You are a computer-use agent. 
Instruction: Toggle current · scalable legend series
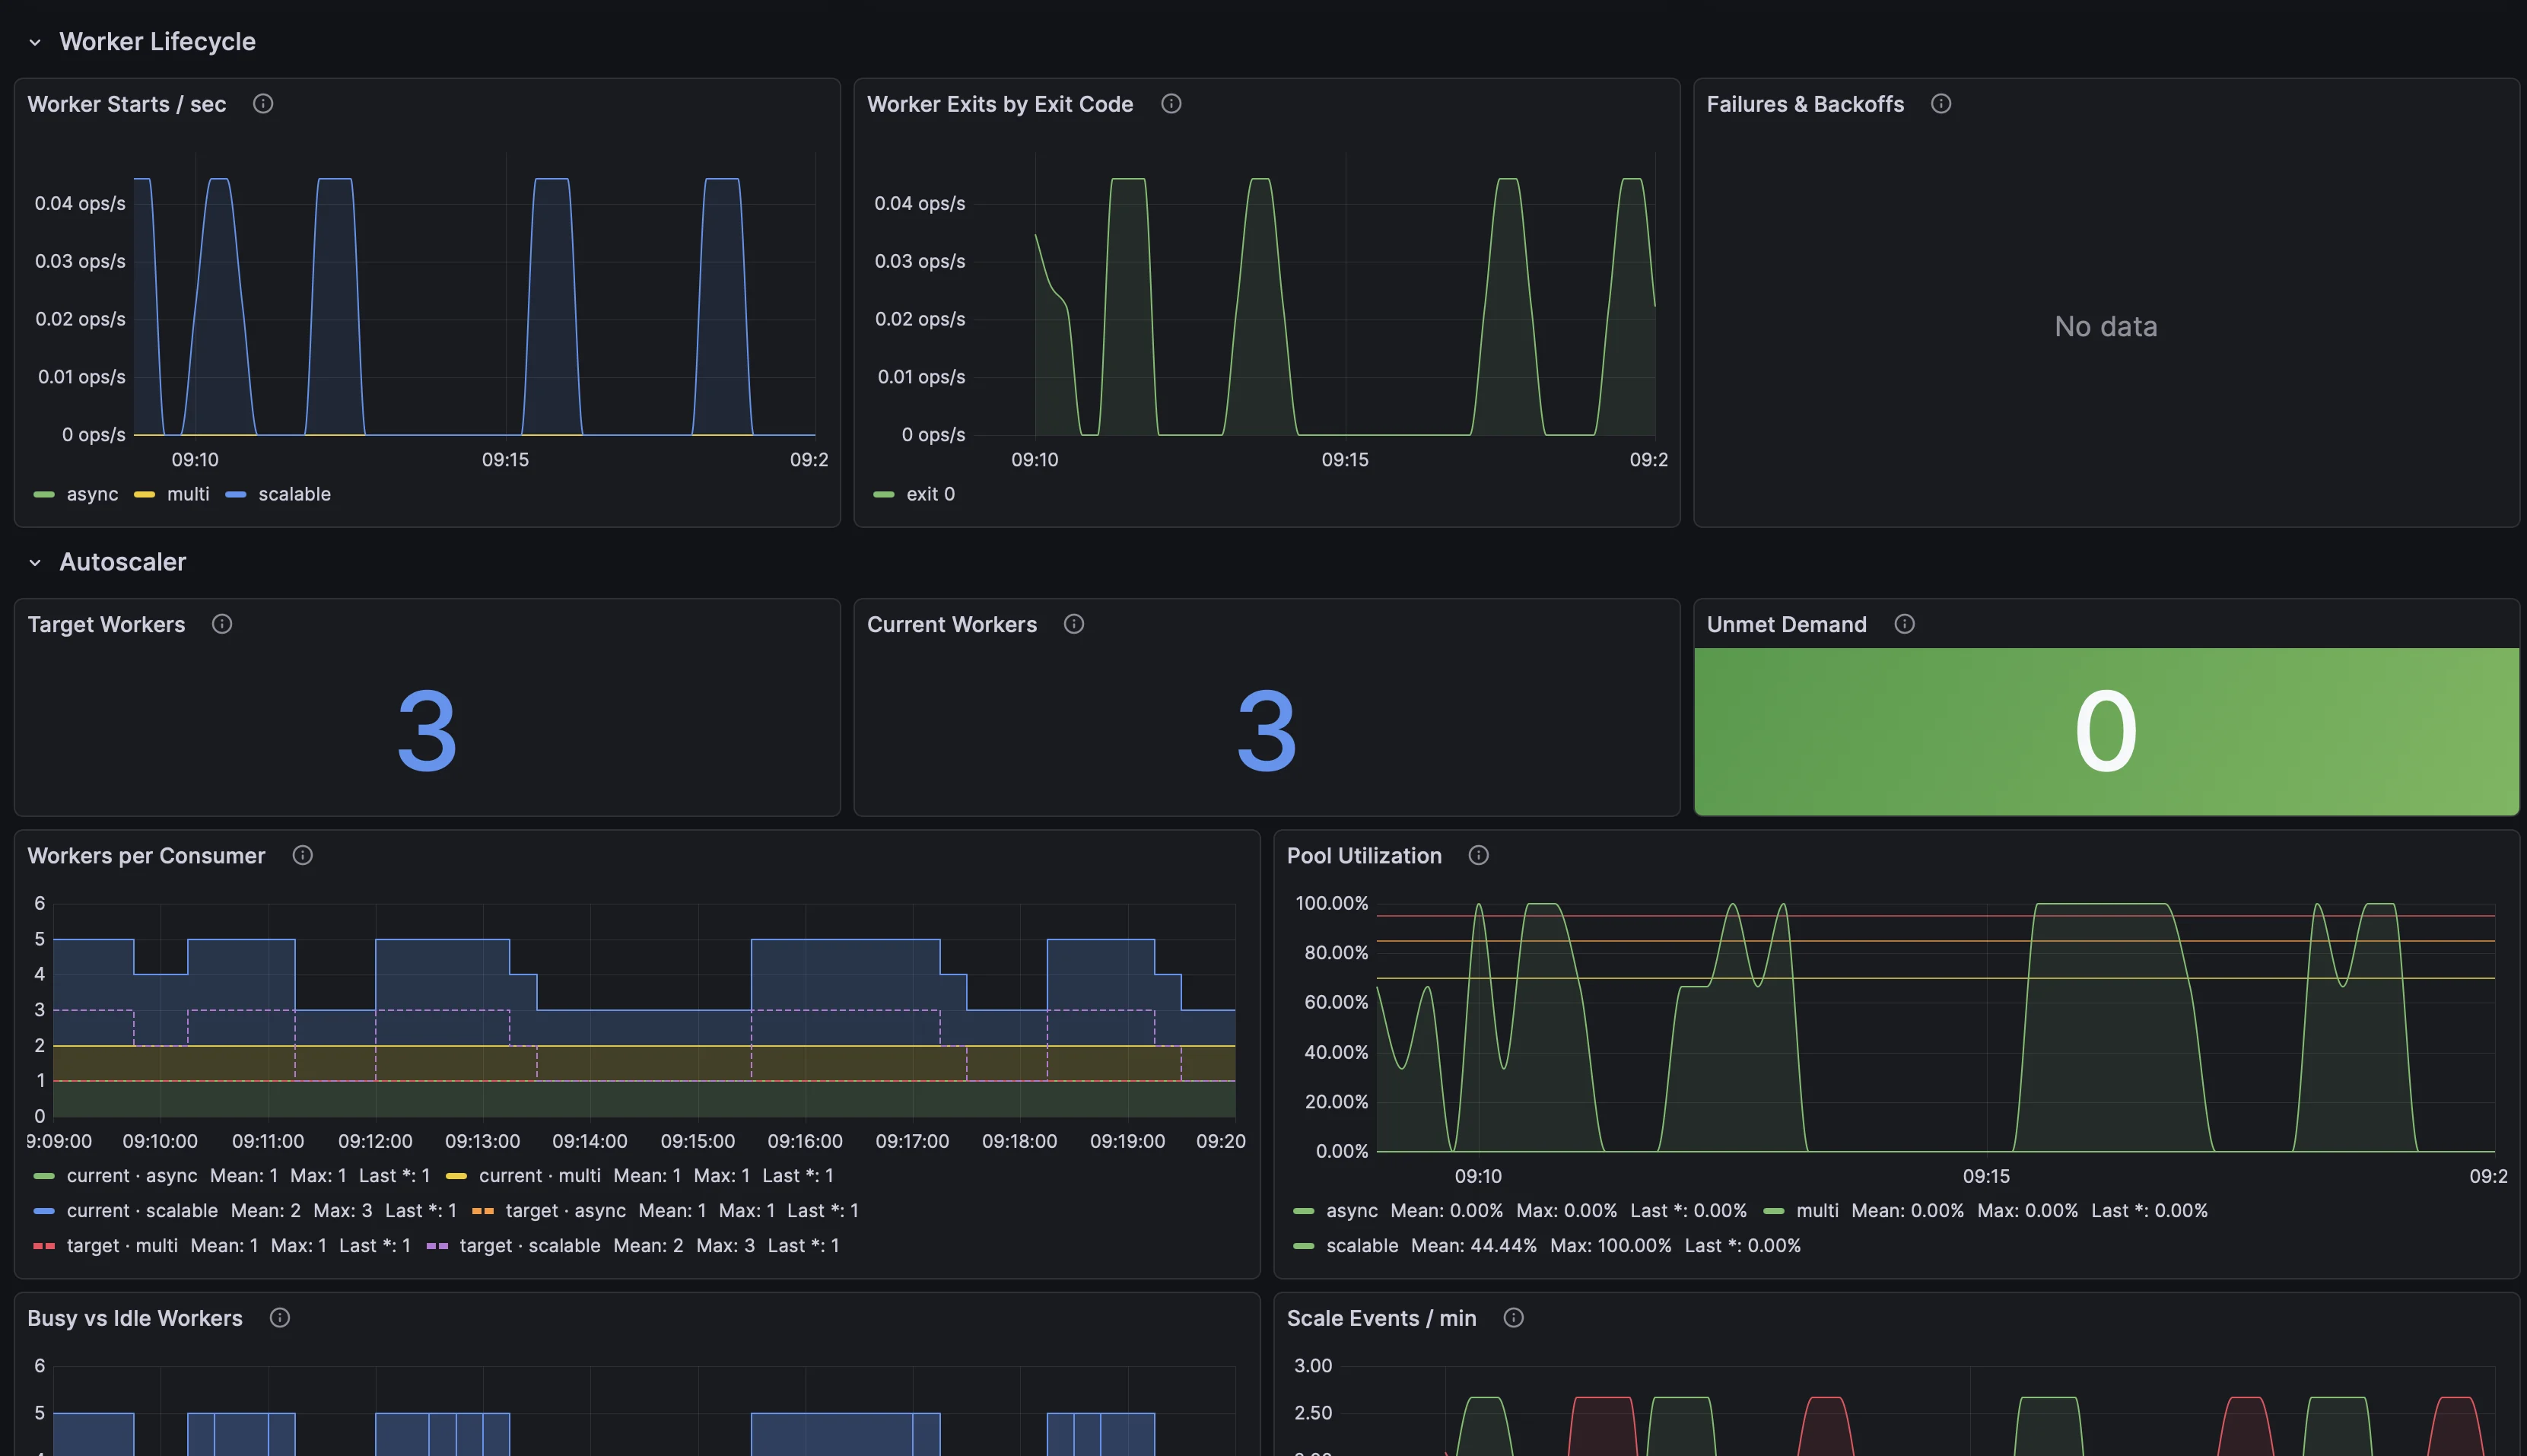[x=142, y=1211]
